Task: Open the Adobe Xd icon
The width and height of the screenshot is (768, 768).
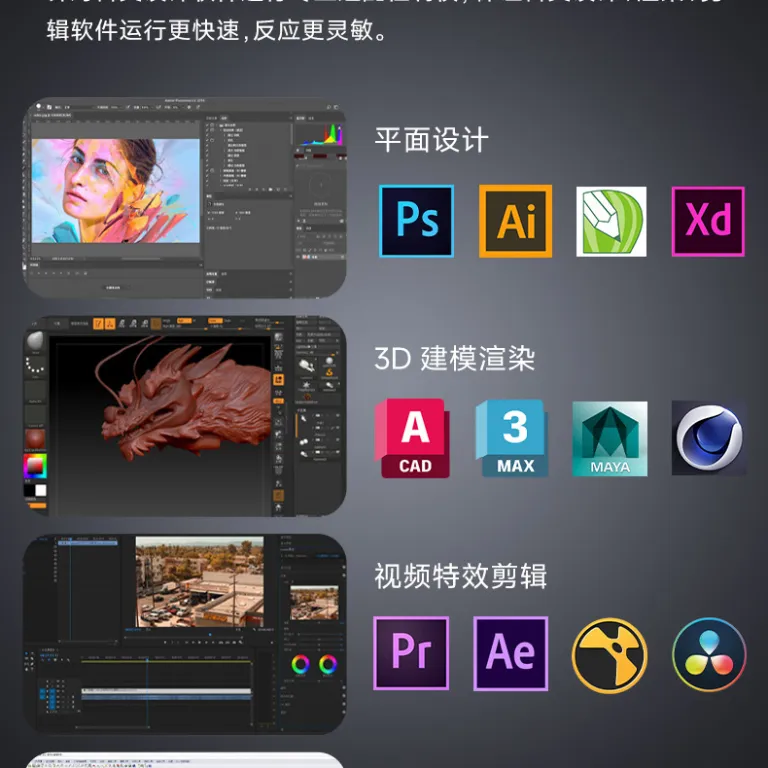Action: 708,221
